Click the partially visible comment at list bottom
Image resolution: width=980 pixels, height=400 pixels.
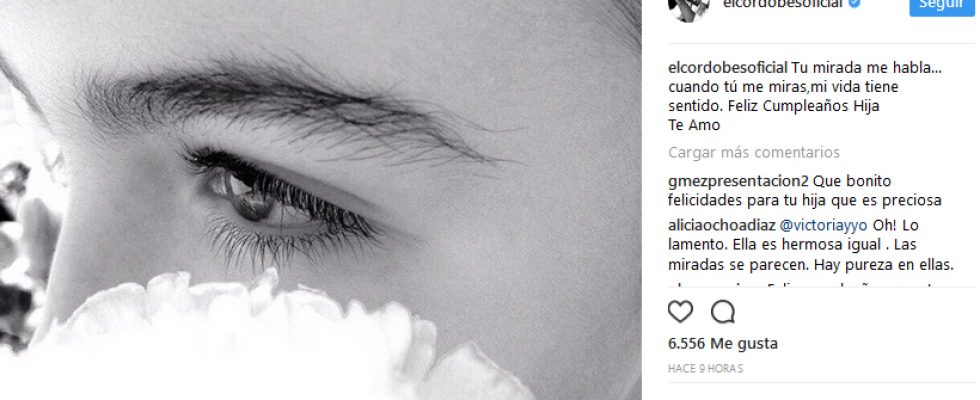pyautogui.click(x=811, y=284)
